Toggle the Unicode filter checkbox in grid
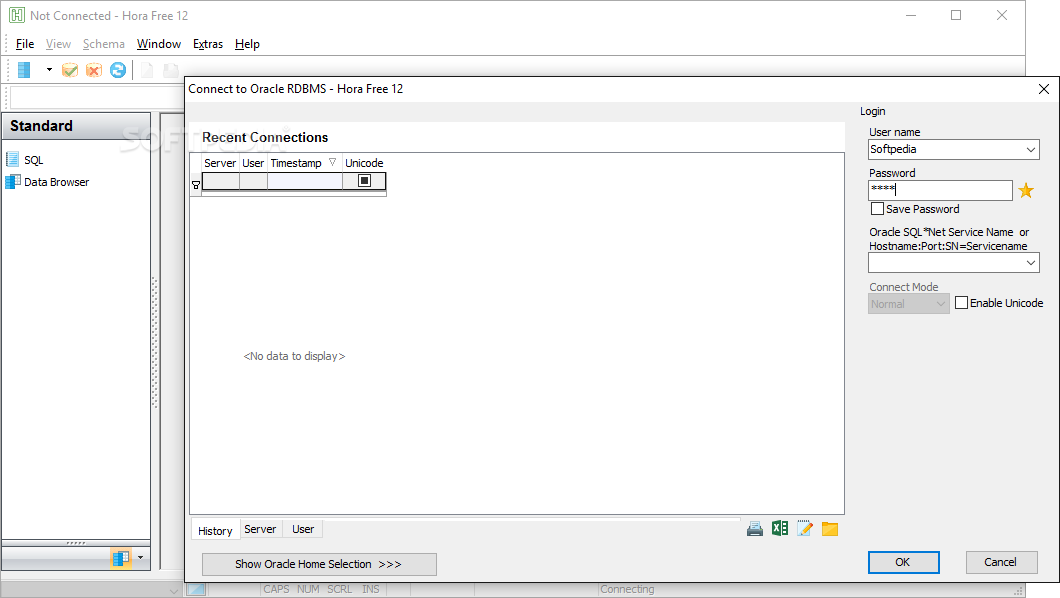 364,180
